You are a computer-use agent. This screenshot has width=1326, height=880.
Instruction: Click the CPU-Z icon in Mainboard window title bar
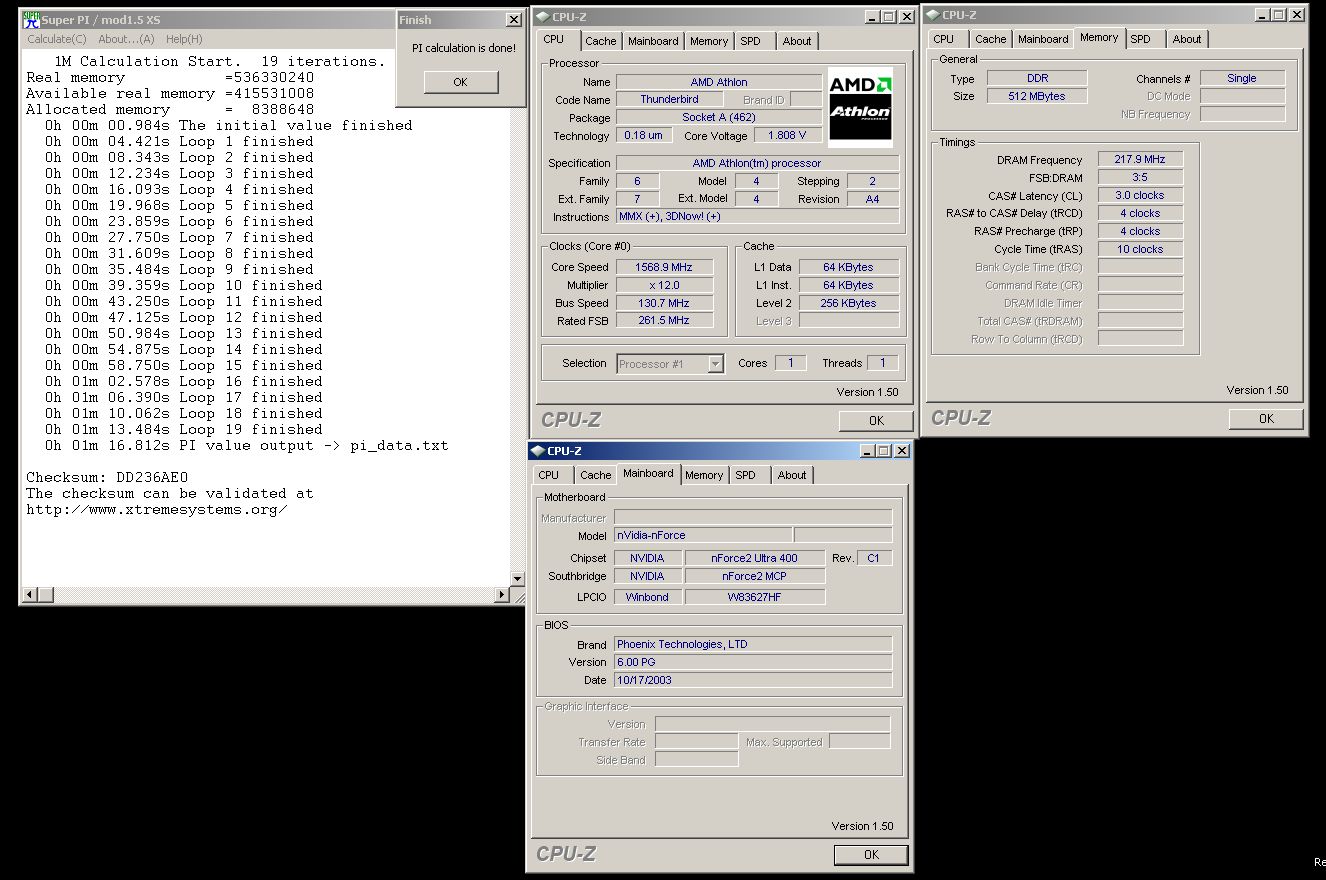(537, 451)
